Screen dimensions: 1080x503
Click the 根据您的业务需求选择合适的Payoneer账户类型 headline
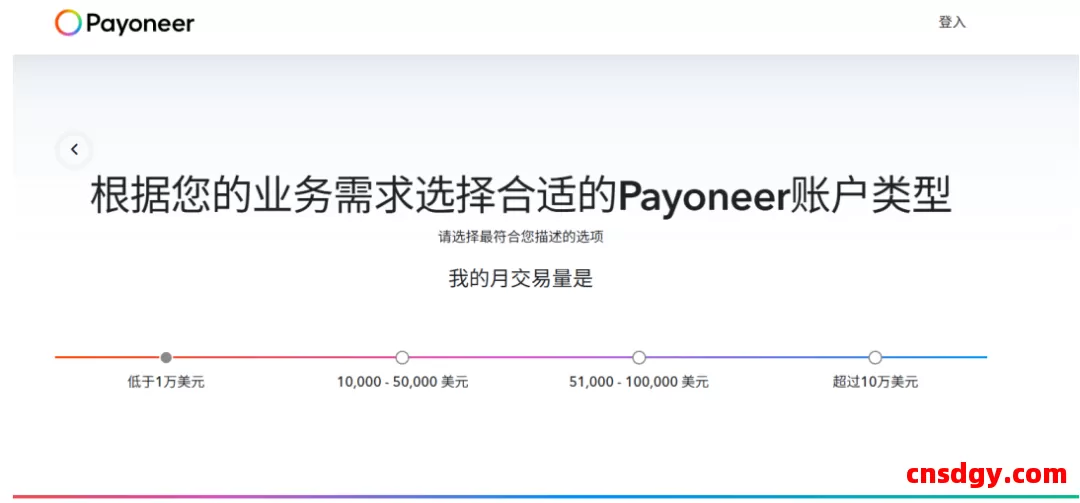[521, 196]
